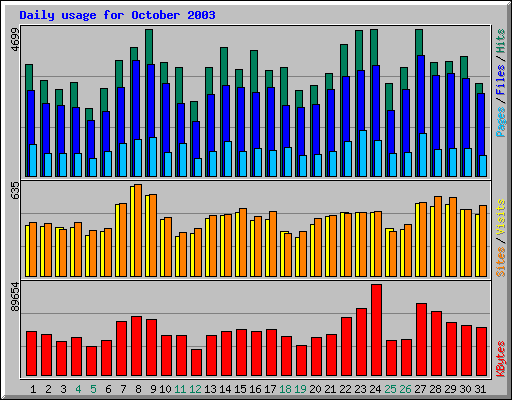Click day label 17 on the x-axis
This screenshot has height=400, width=512.
point(270,389)
